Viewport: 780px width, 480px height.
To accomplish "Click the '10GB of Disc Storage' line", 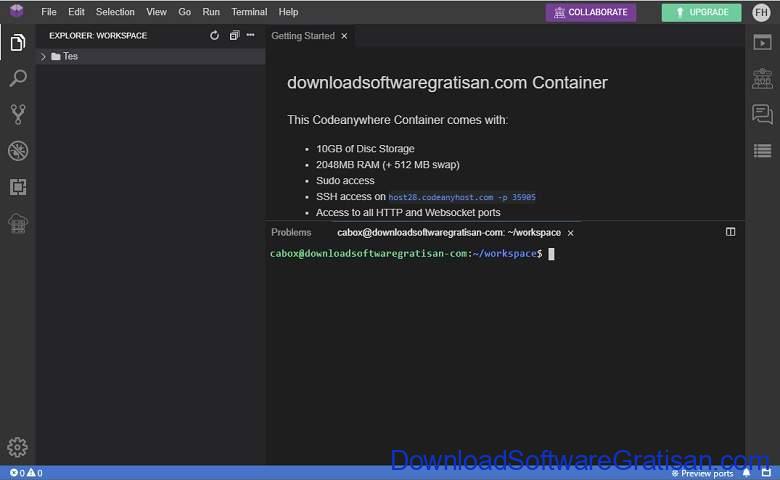I will pyautogui.click(x=365, y=148).
